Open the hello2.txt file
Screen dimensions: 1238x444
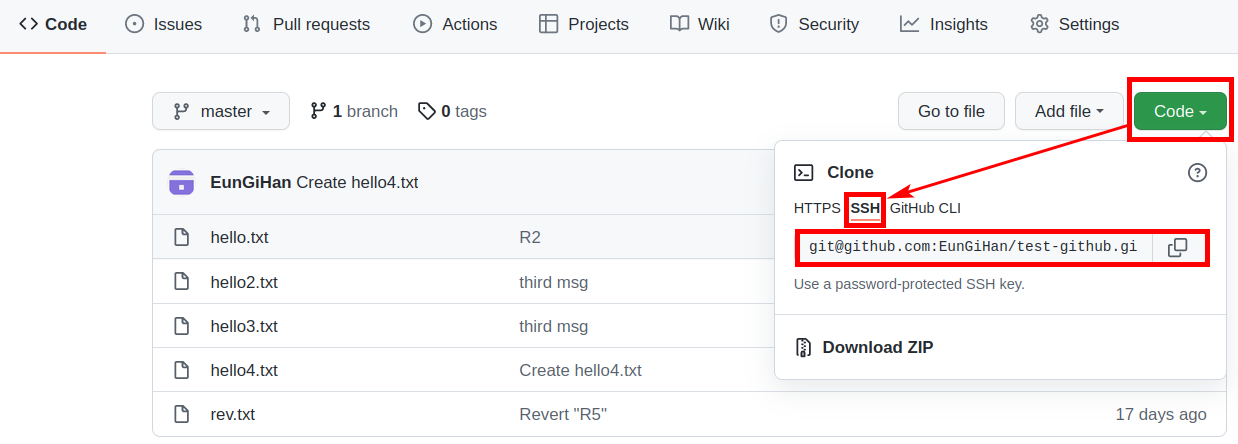pyautogui.click(x=244, y=282)
